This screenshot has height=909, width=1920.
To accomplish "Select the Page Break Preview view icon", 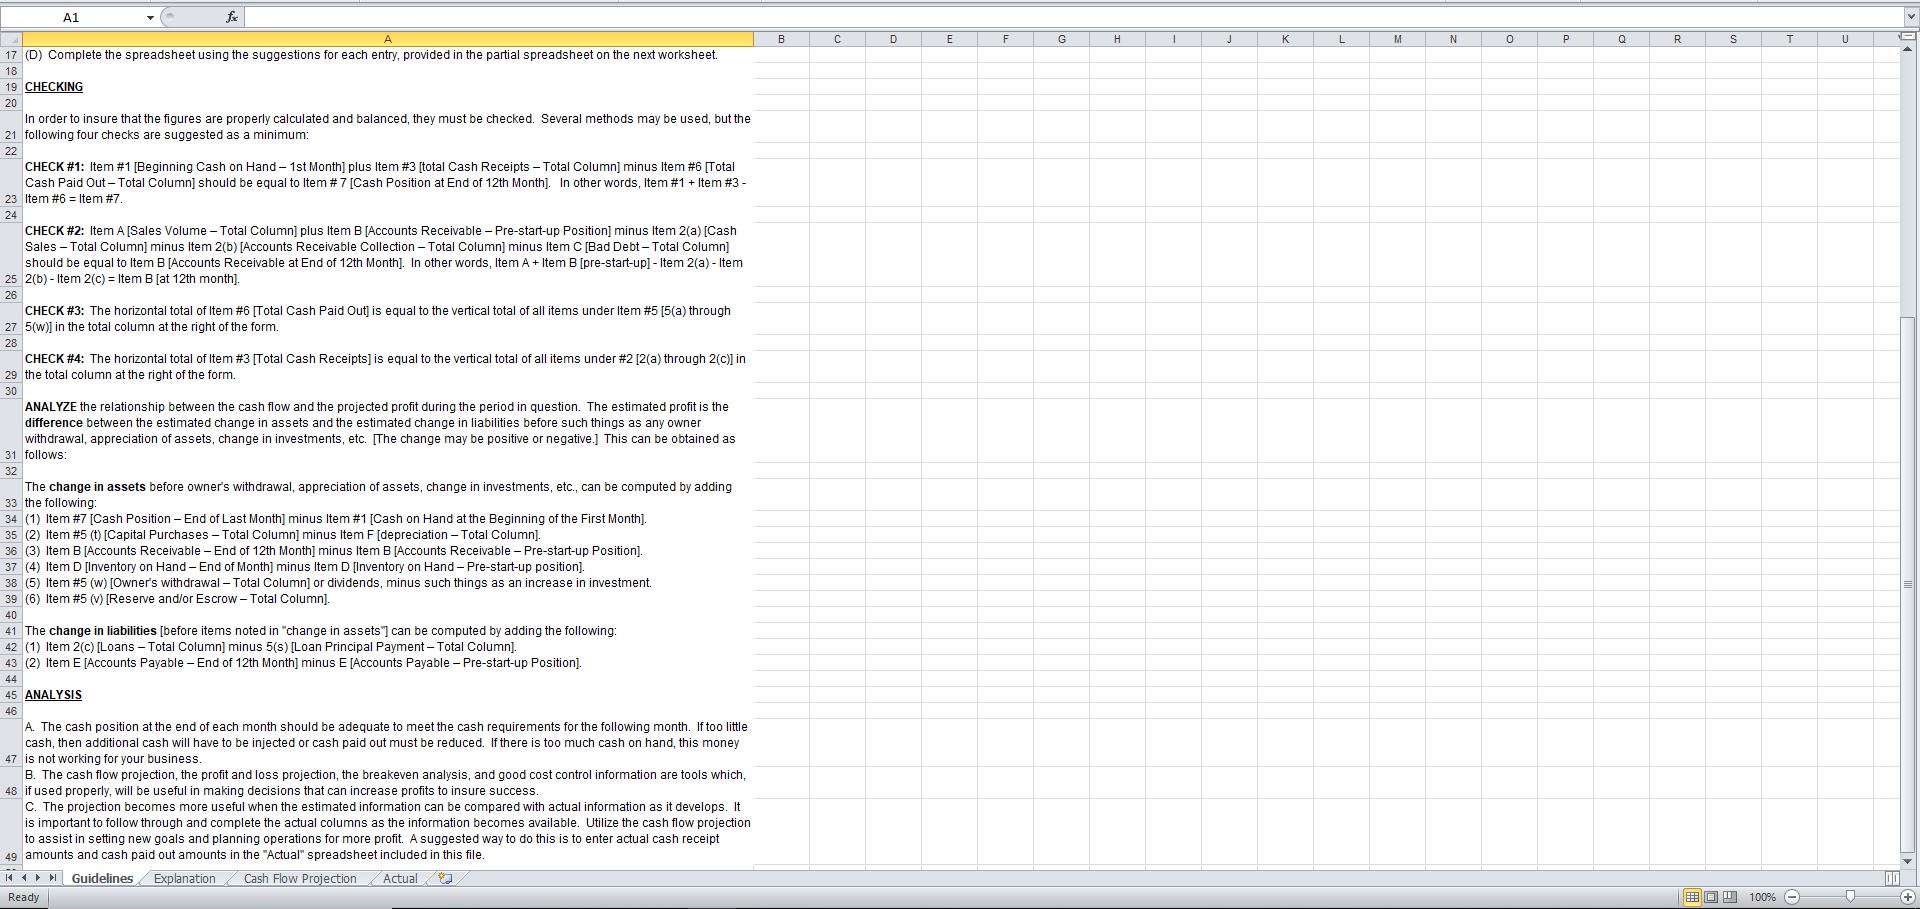I will [x=1728, y=897].
